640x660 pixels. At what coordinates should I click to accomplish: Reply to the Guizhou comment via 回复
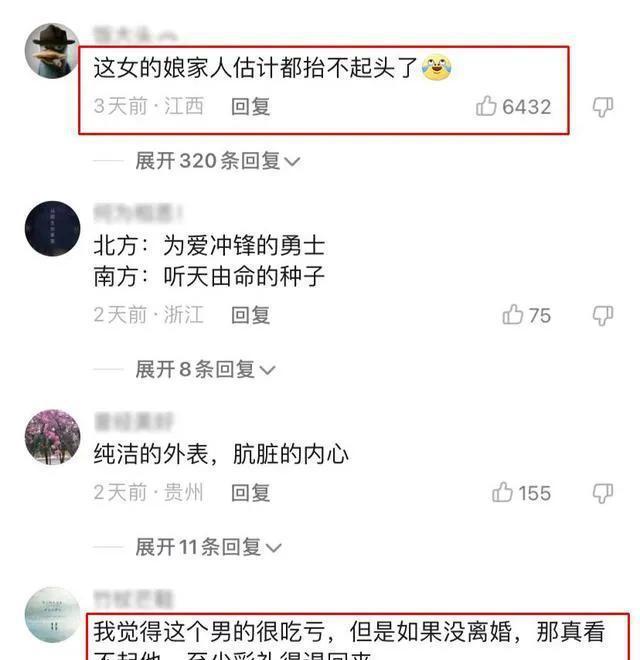coord(251,492)
